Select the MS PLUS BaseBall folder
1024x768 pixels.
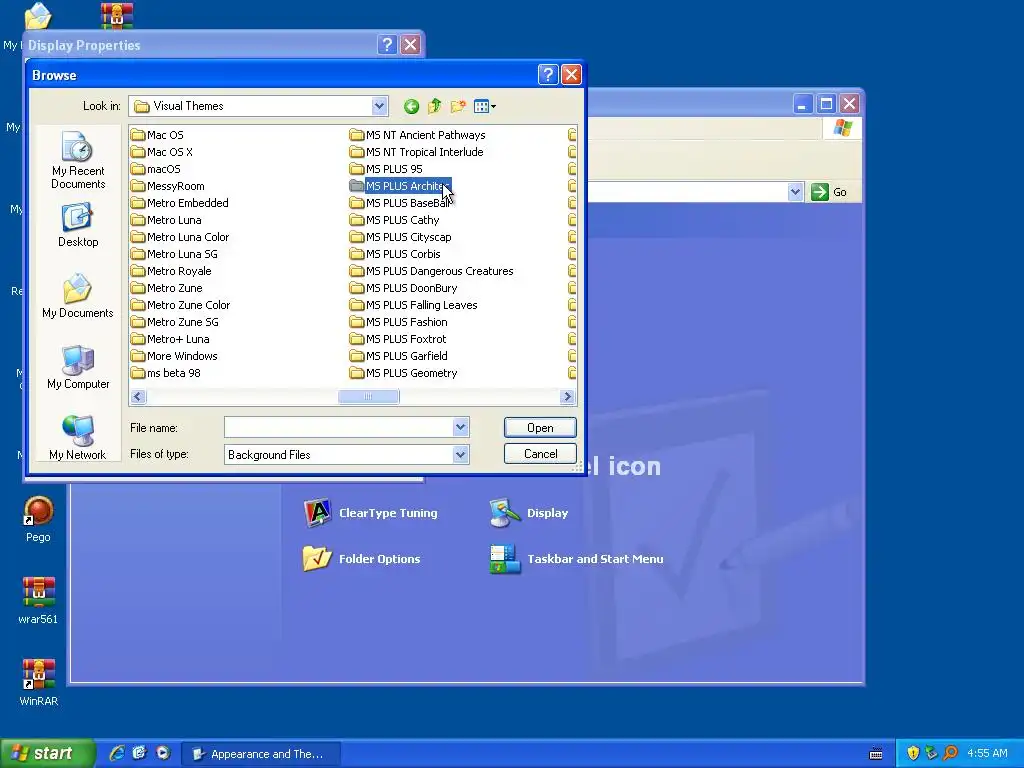point(400,203)
